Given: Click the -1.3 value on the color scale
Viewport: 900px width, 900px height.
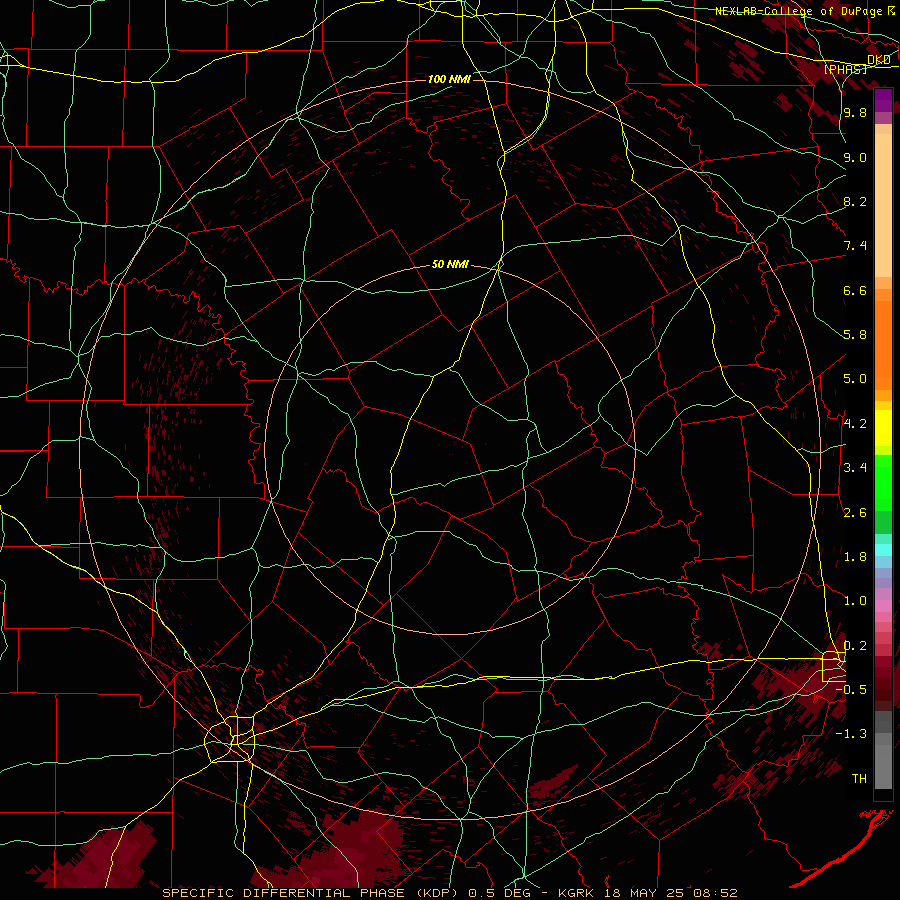Looking at the screenshot, I should (851, 735).
